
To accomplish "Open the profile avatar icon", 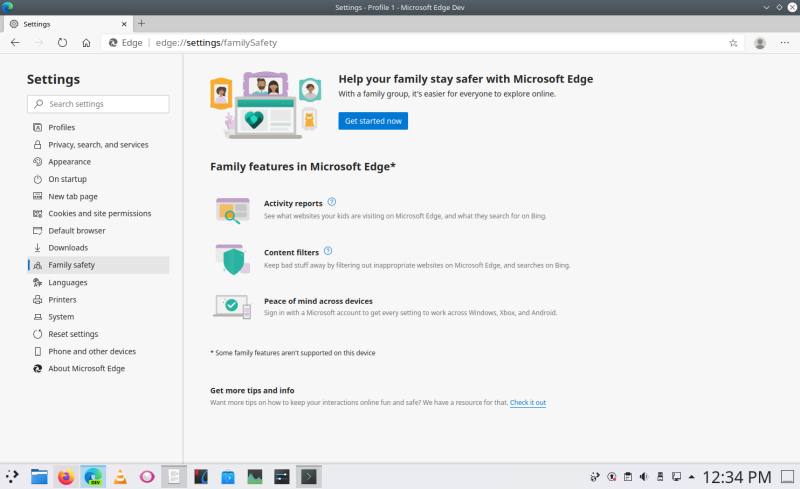I will (760, 43).
